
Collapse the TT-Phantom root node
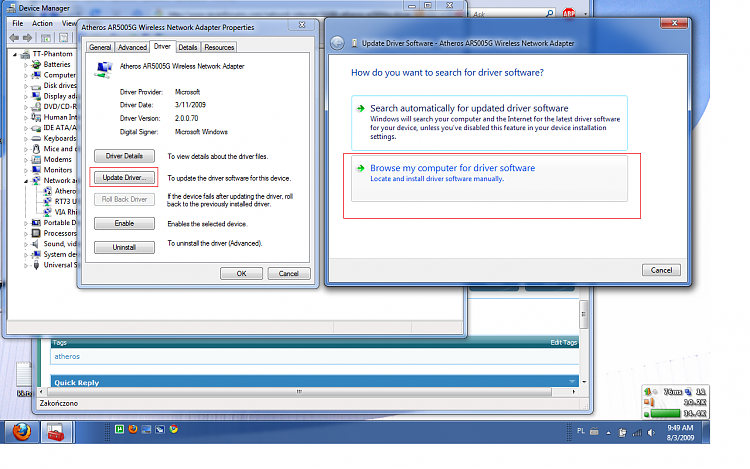(15, 55)
